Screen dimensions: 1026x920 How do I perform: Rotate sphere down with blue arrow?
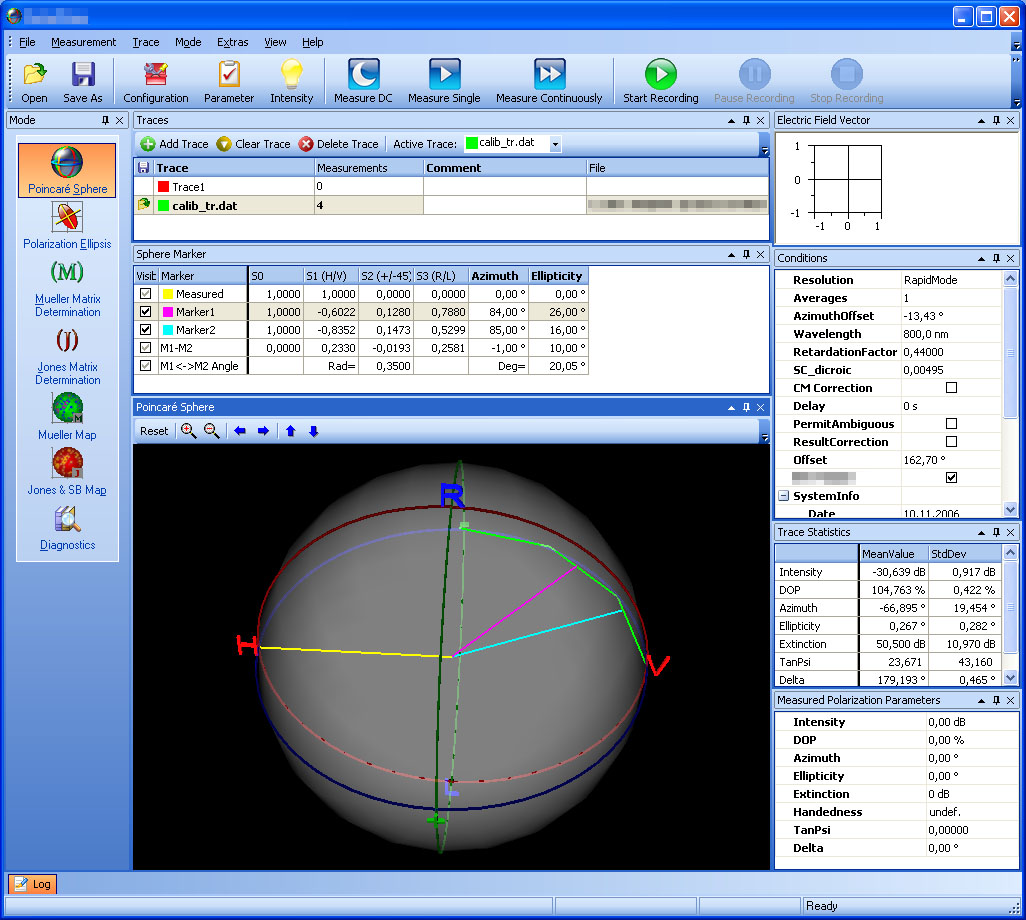(313, 431)
